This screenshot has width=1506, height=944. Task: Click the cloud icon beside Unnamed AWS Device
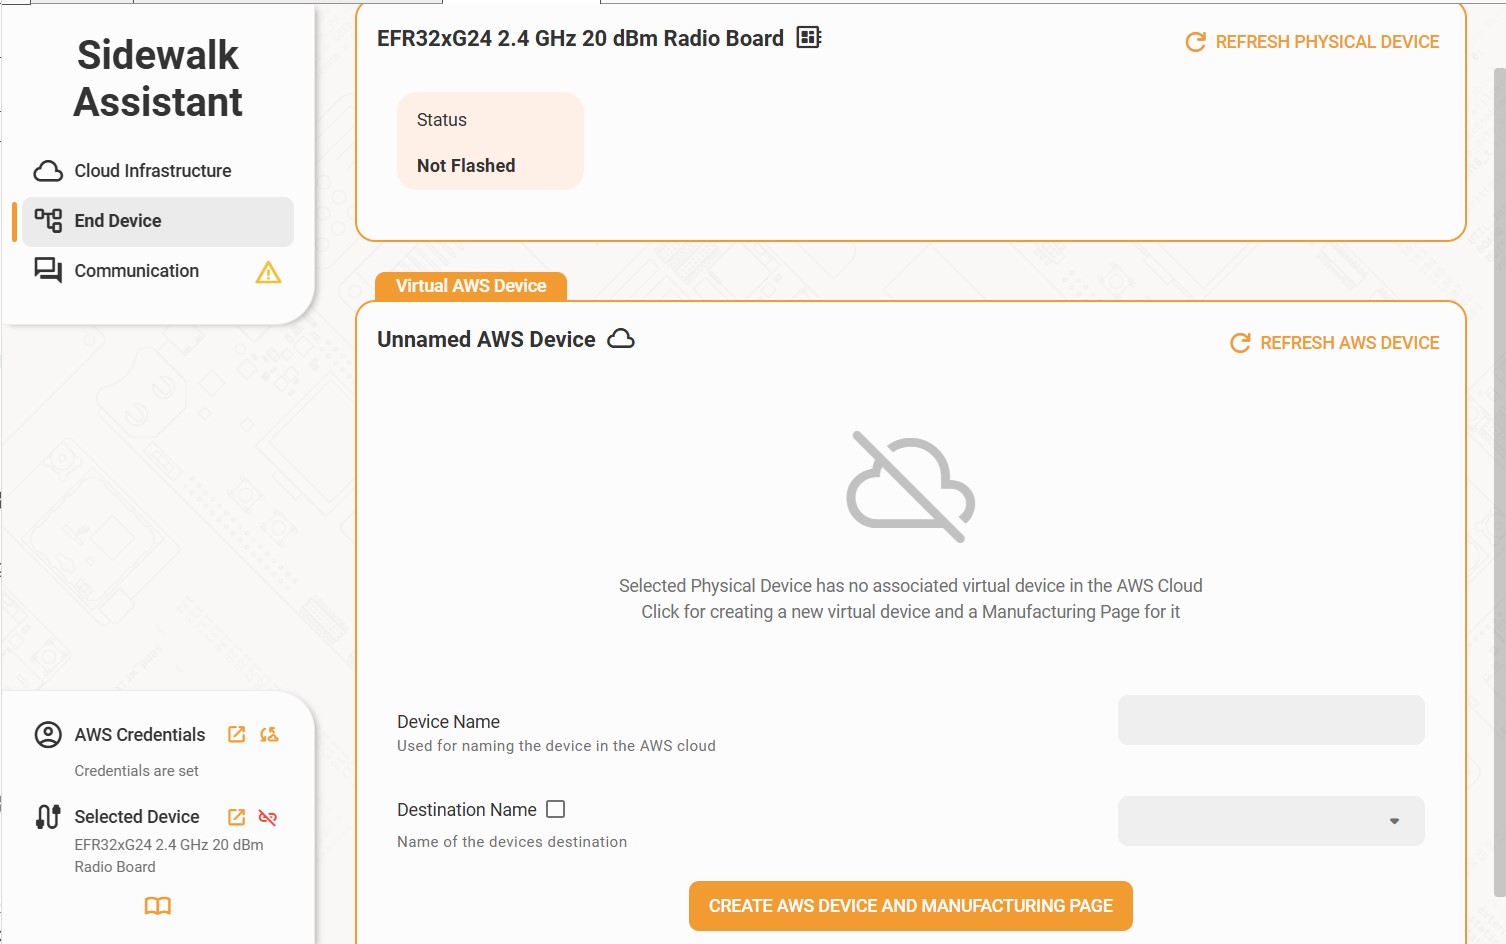(621, 339)
